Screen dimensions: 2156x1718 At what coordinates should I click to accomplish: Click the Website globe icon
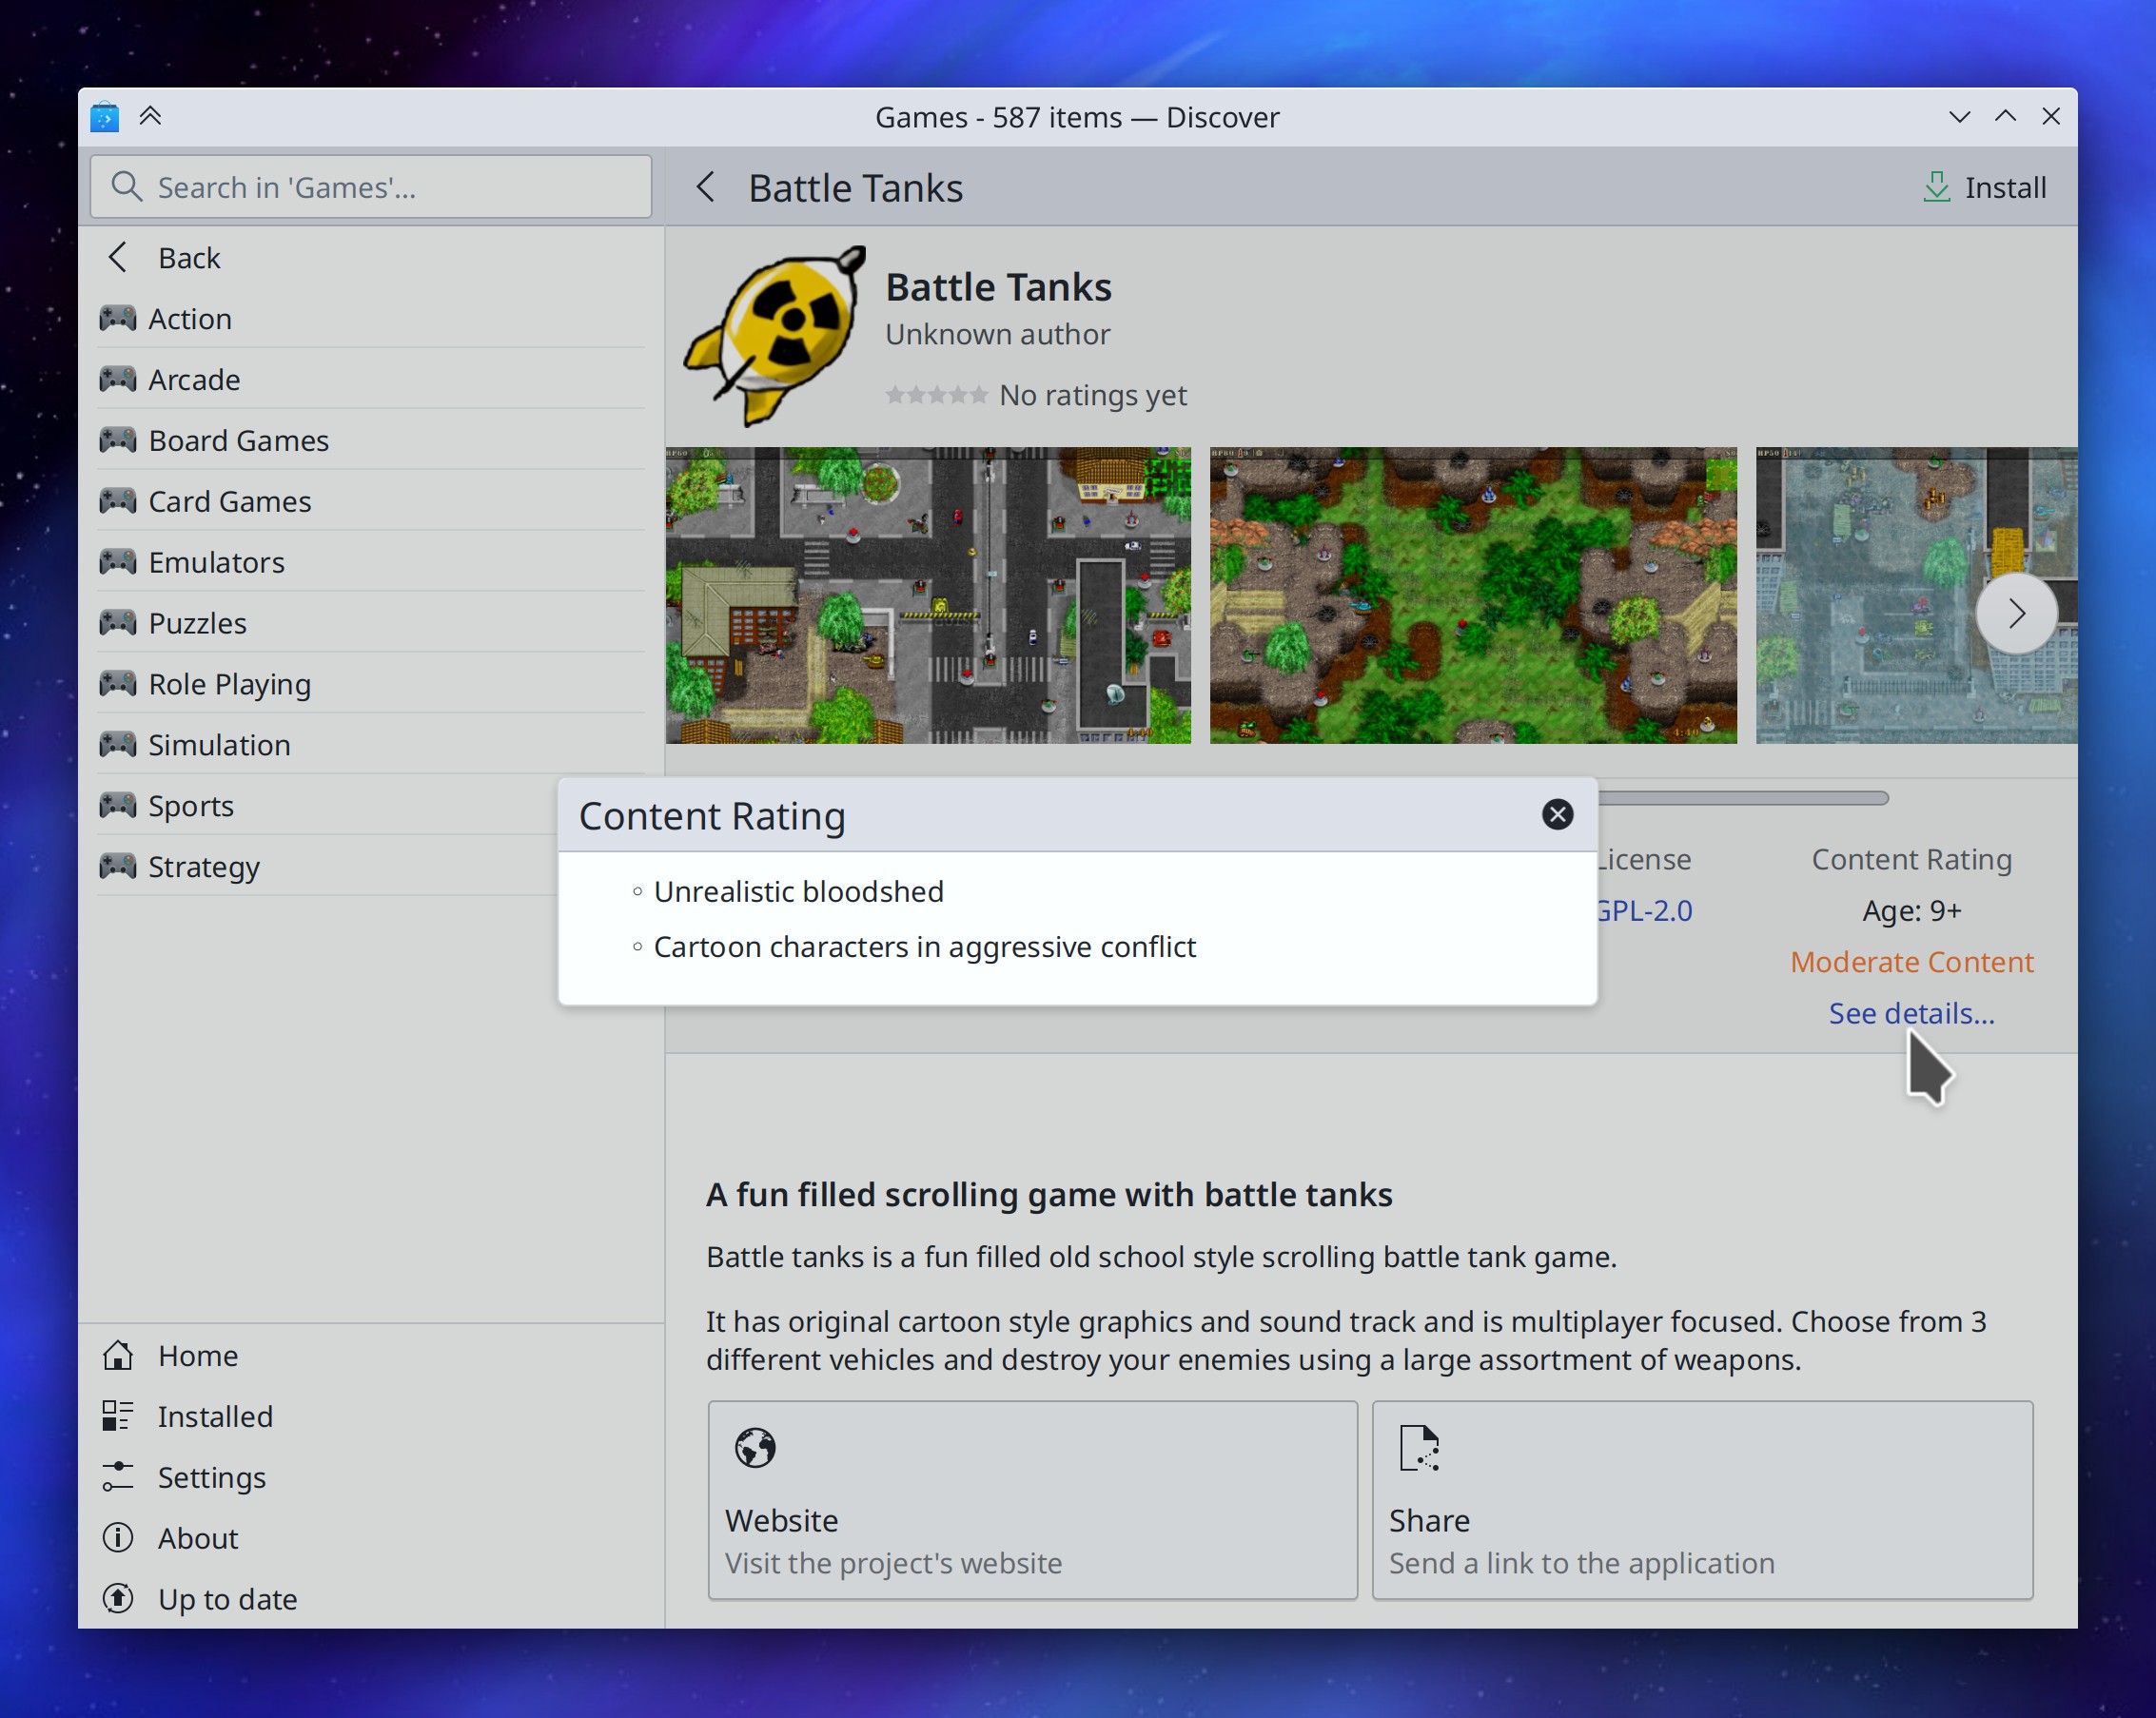click(x=755, y=1447)
